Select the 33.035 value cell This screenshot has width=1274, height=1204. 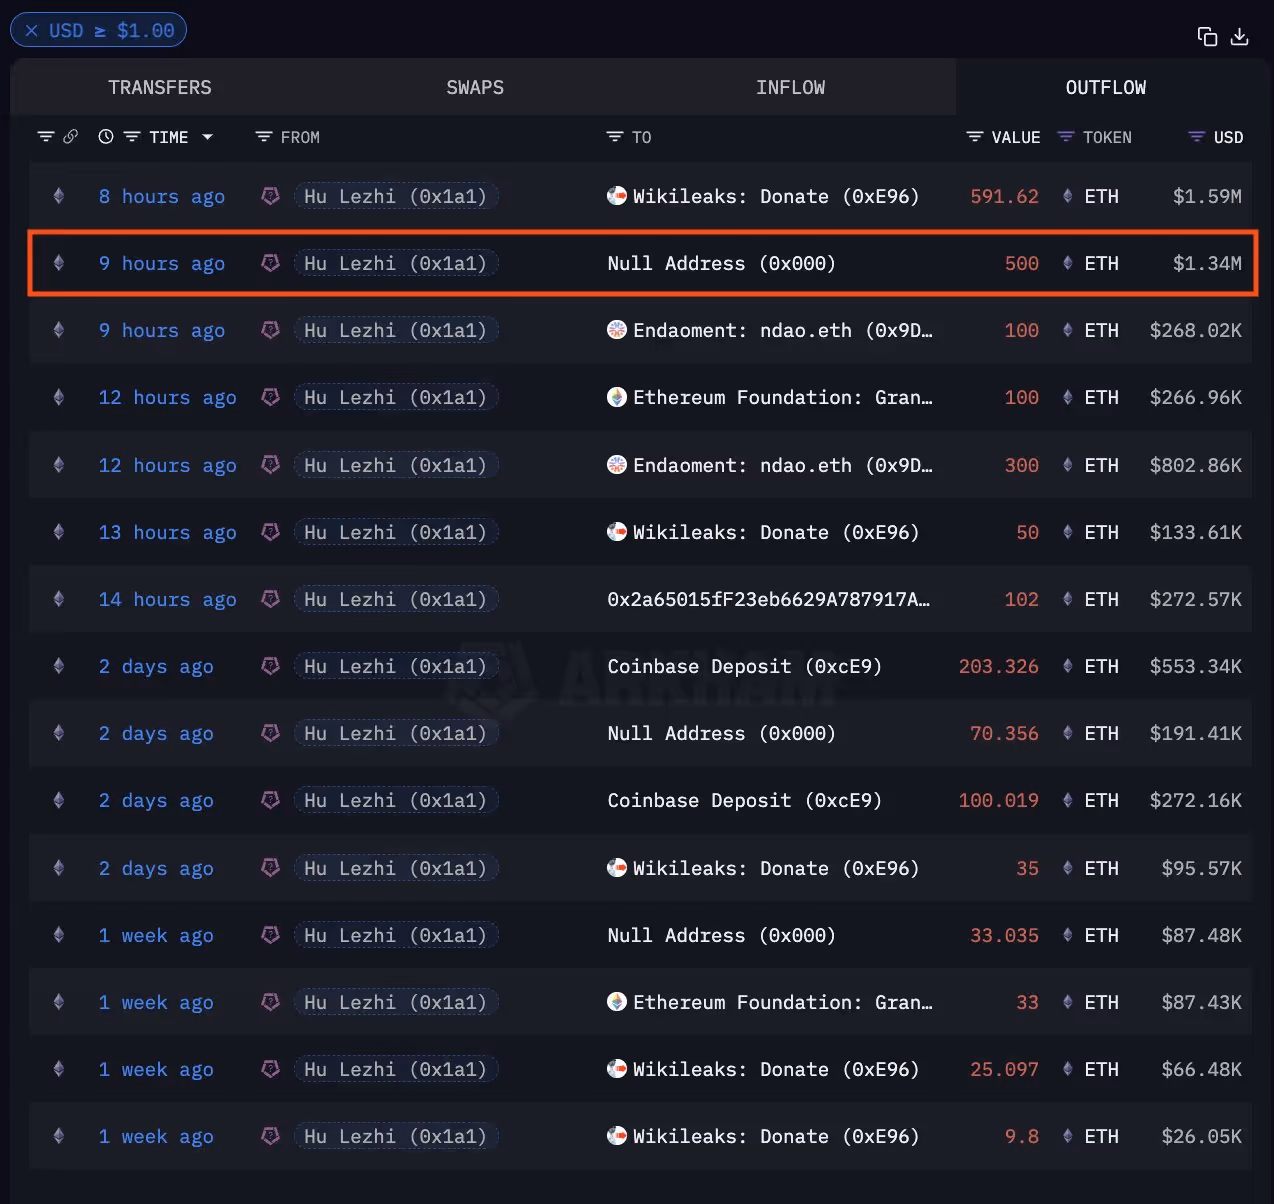click(x=1004, y=936)
